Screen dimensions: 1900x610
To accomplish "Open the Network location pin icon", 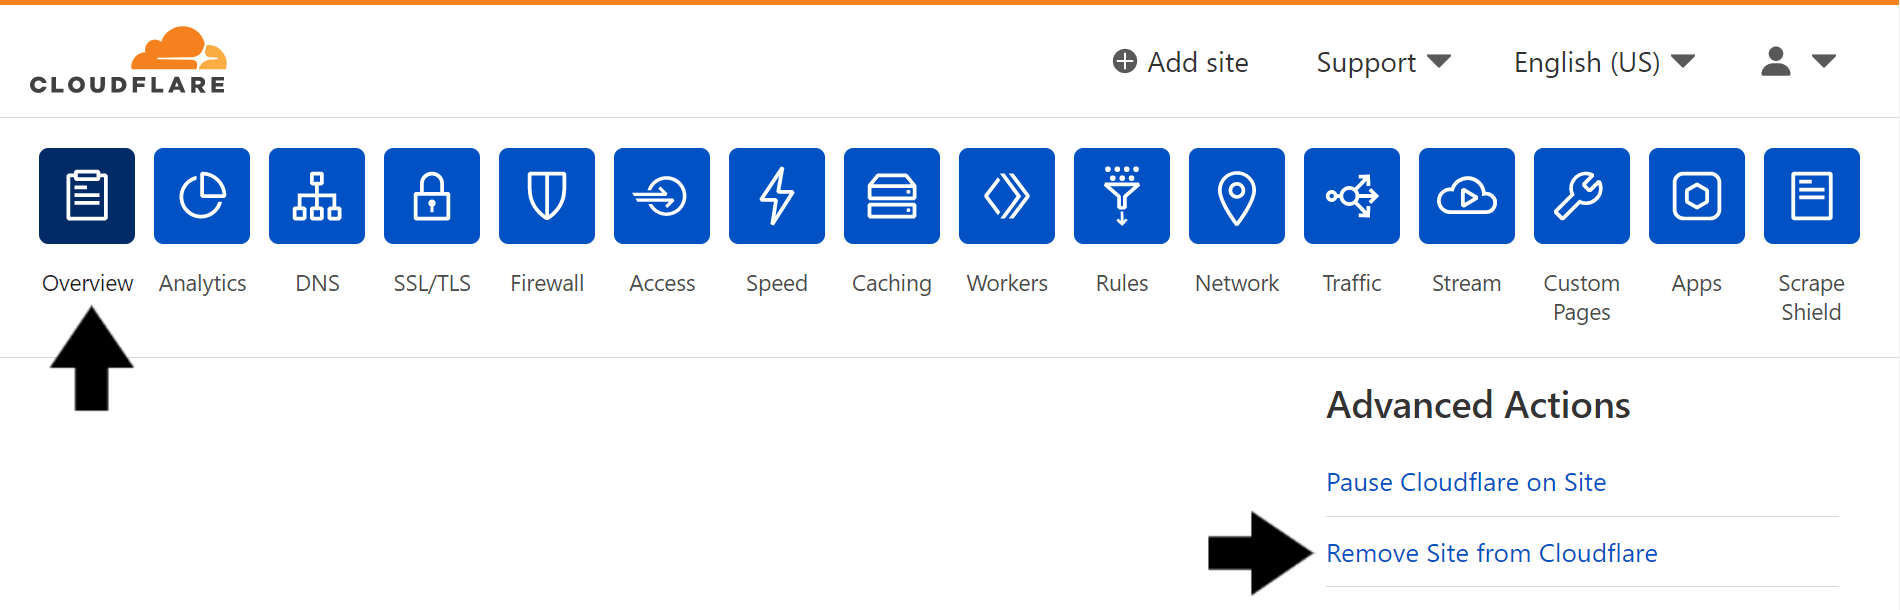I will (x=1237, y=196).
